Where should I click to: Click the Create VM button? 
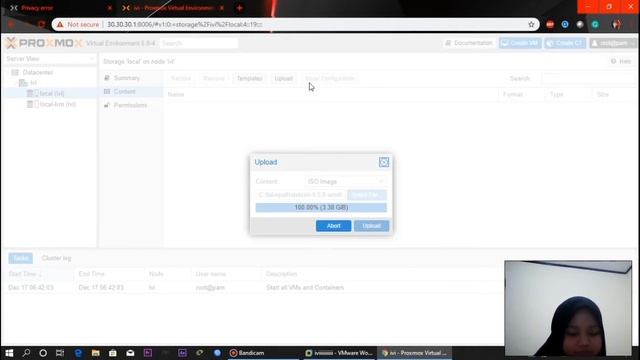click(520, 43)
